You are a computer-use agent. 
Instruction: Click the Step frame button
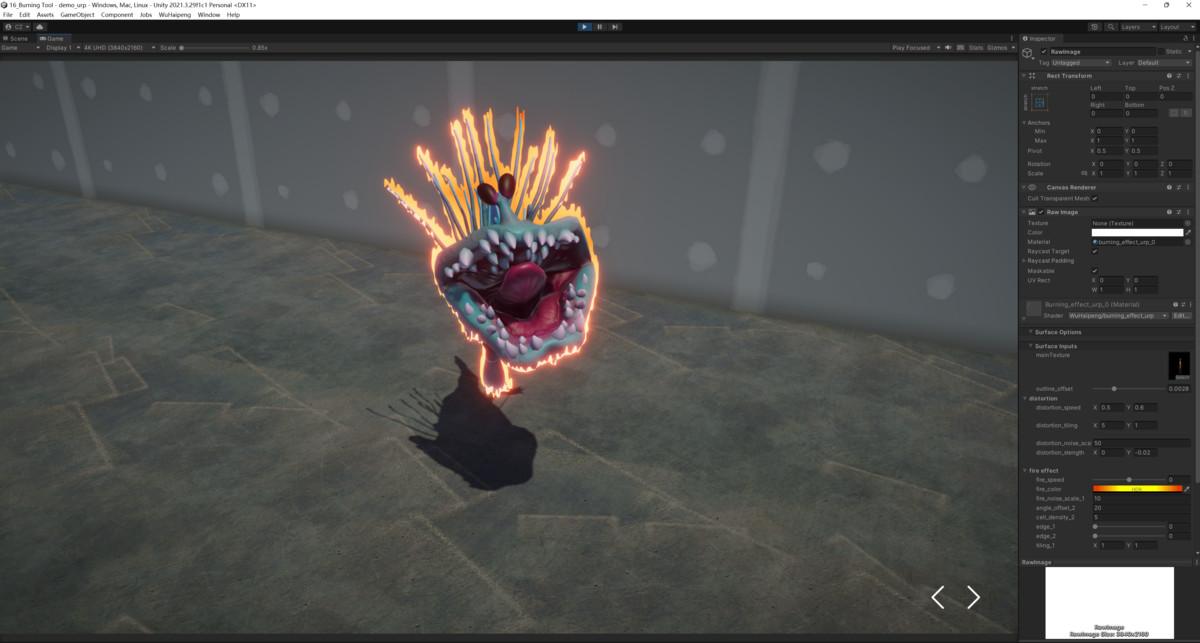click(x=615, y=27)
